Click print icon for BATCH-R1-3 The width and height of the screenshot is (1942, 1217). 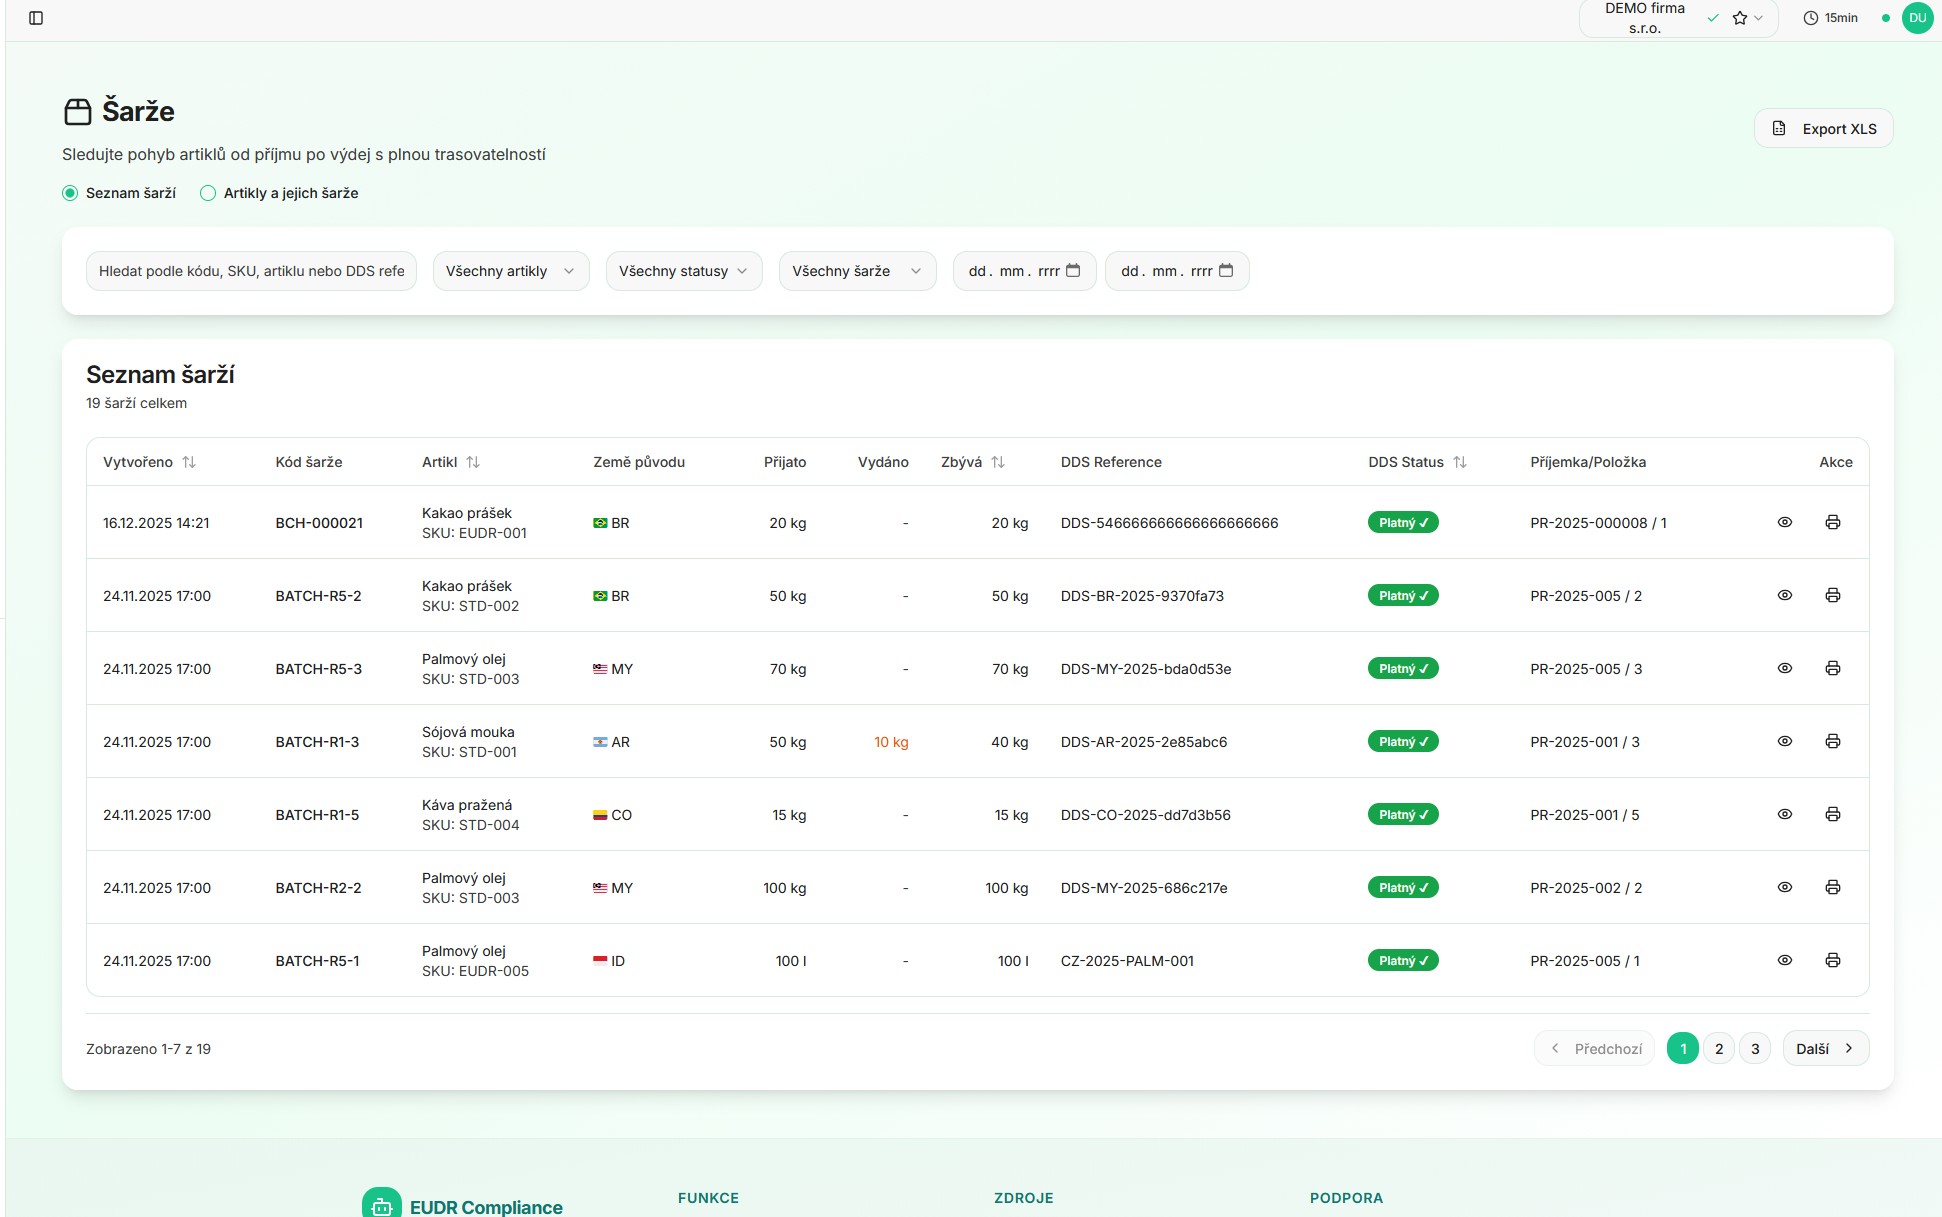[x=1832, y=741]
